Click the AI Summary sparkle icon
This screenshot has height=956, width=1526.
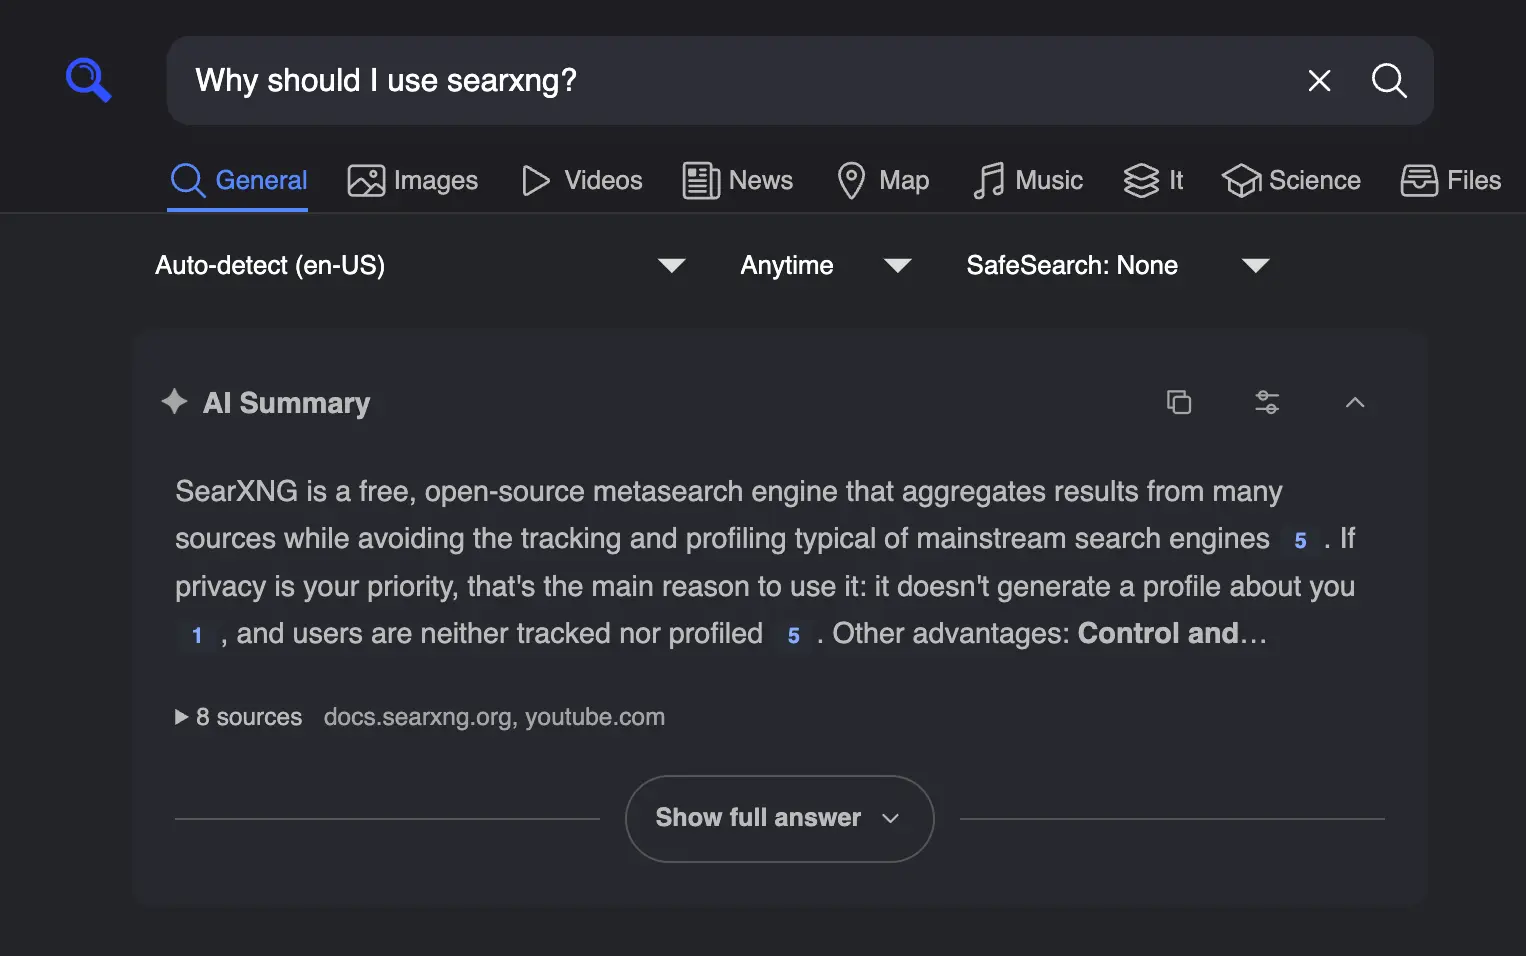pos(174,402)
